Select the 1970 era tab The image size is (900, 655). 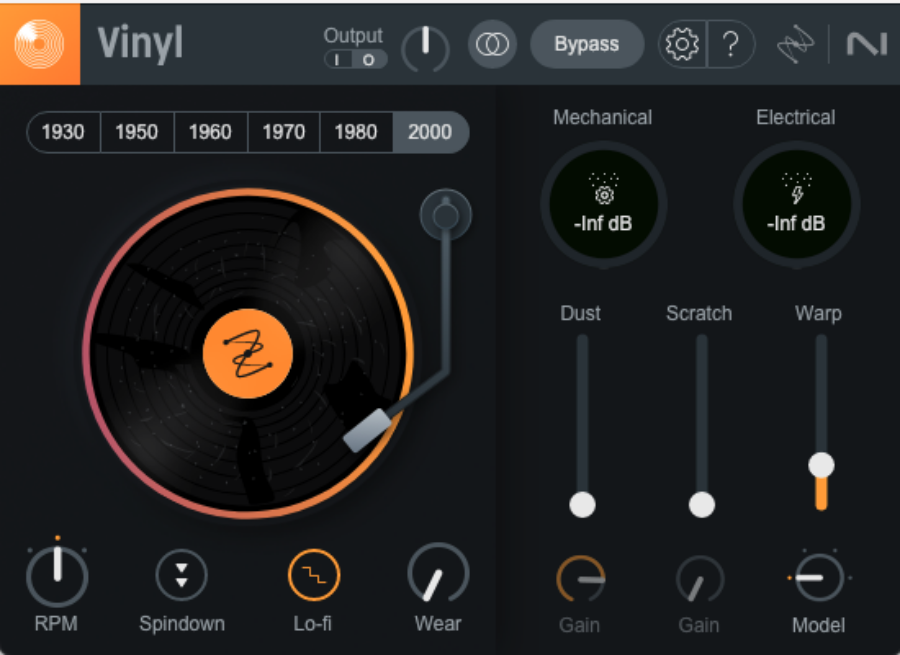[x=283, y=132]
